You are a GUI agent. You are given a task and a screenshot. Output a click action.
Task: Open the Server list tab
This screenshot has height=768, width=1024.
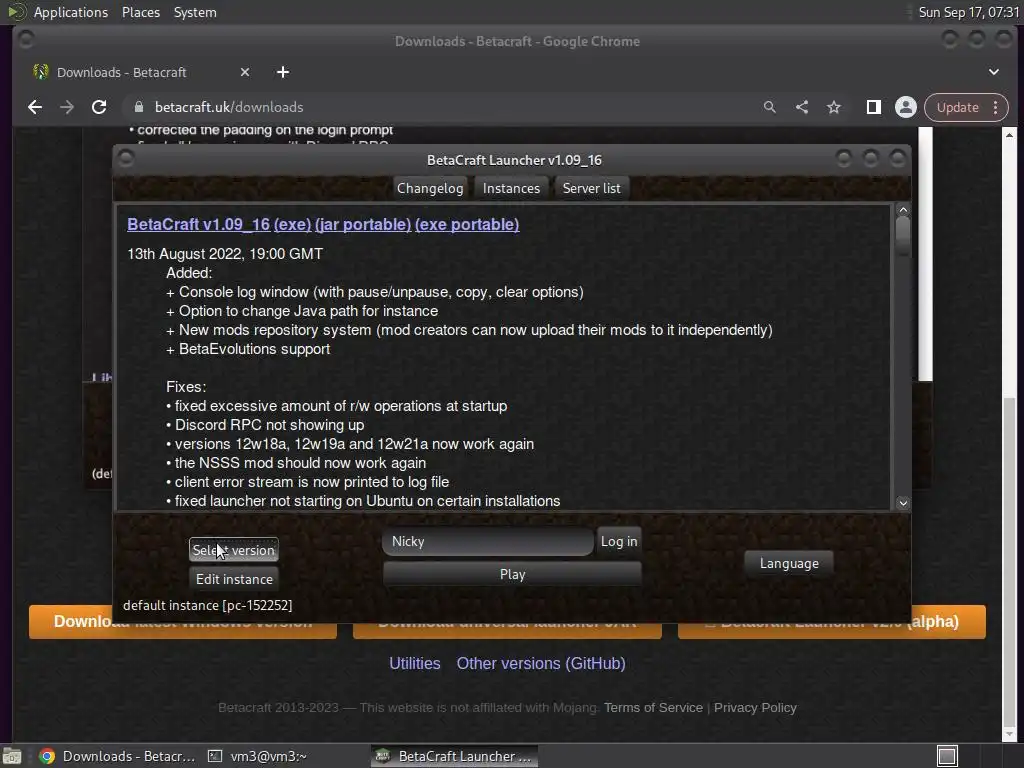[x=592, y=188]
